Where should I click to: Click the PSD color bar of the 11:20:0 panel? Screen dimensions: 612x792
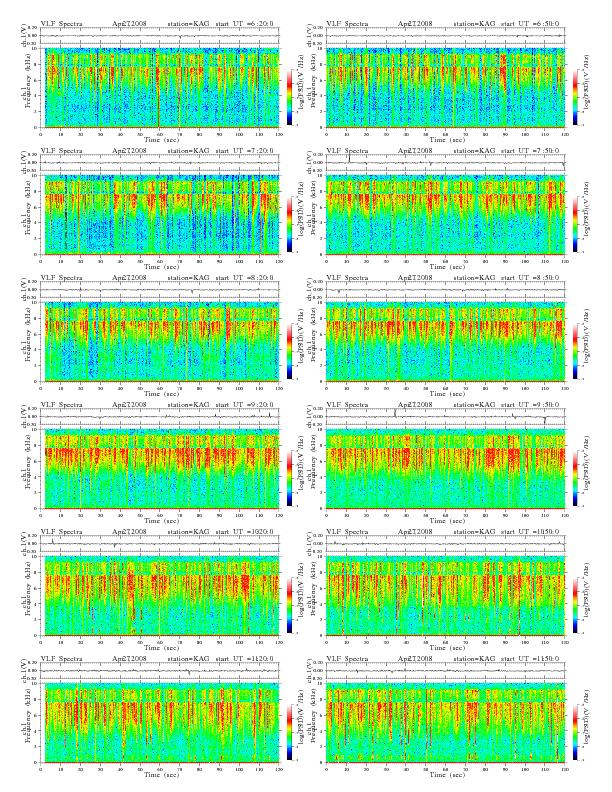290,732
